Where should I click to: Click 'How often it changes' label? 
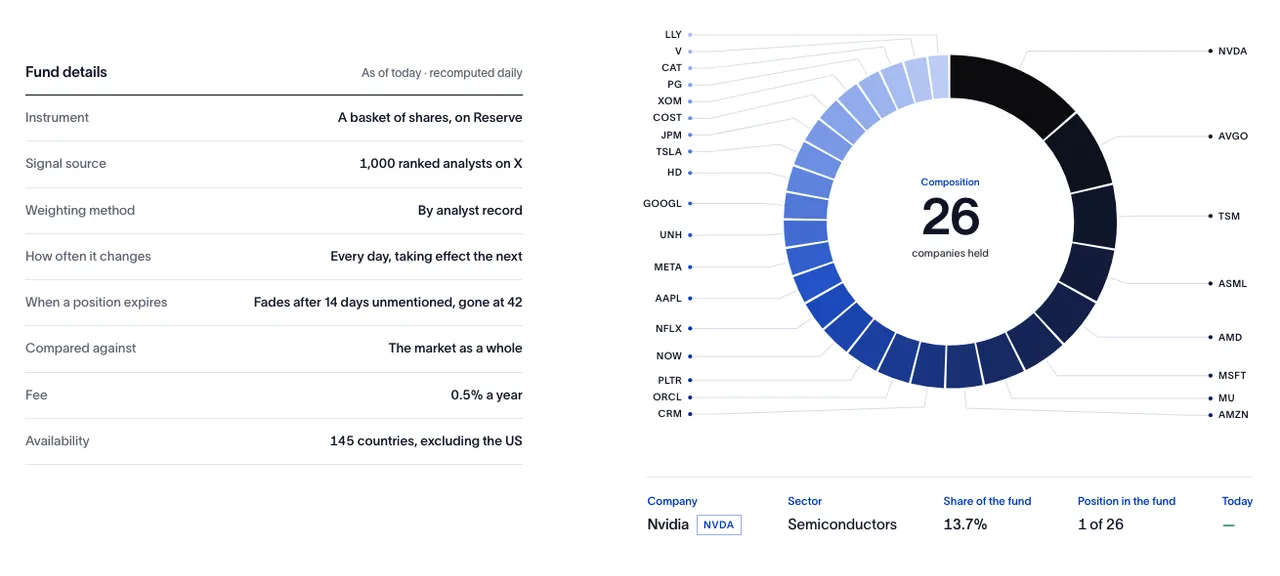click(x=88, y=256)
